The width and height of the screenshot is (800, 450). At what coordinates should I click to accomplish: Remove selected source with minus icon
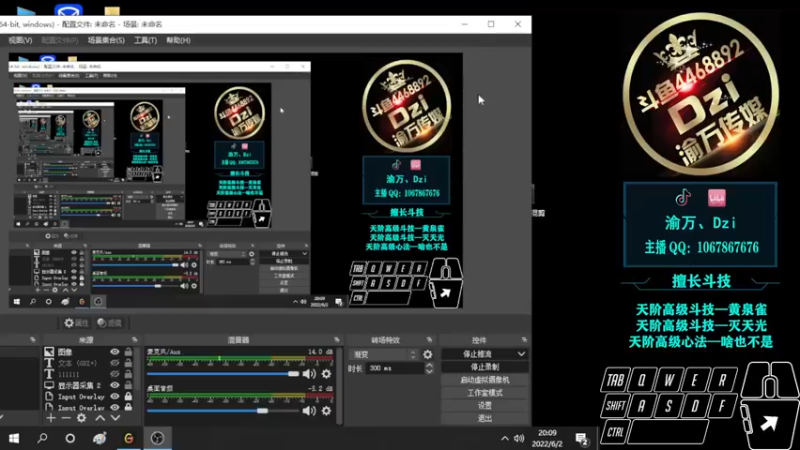pos(66,418)
